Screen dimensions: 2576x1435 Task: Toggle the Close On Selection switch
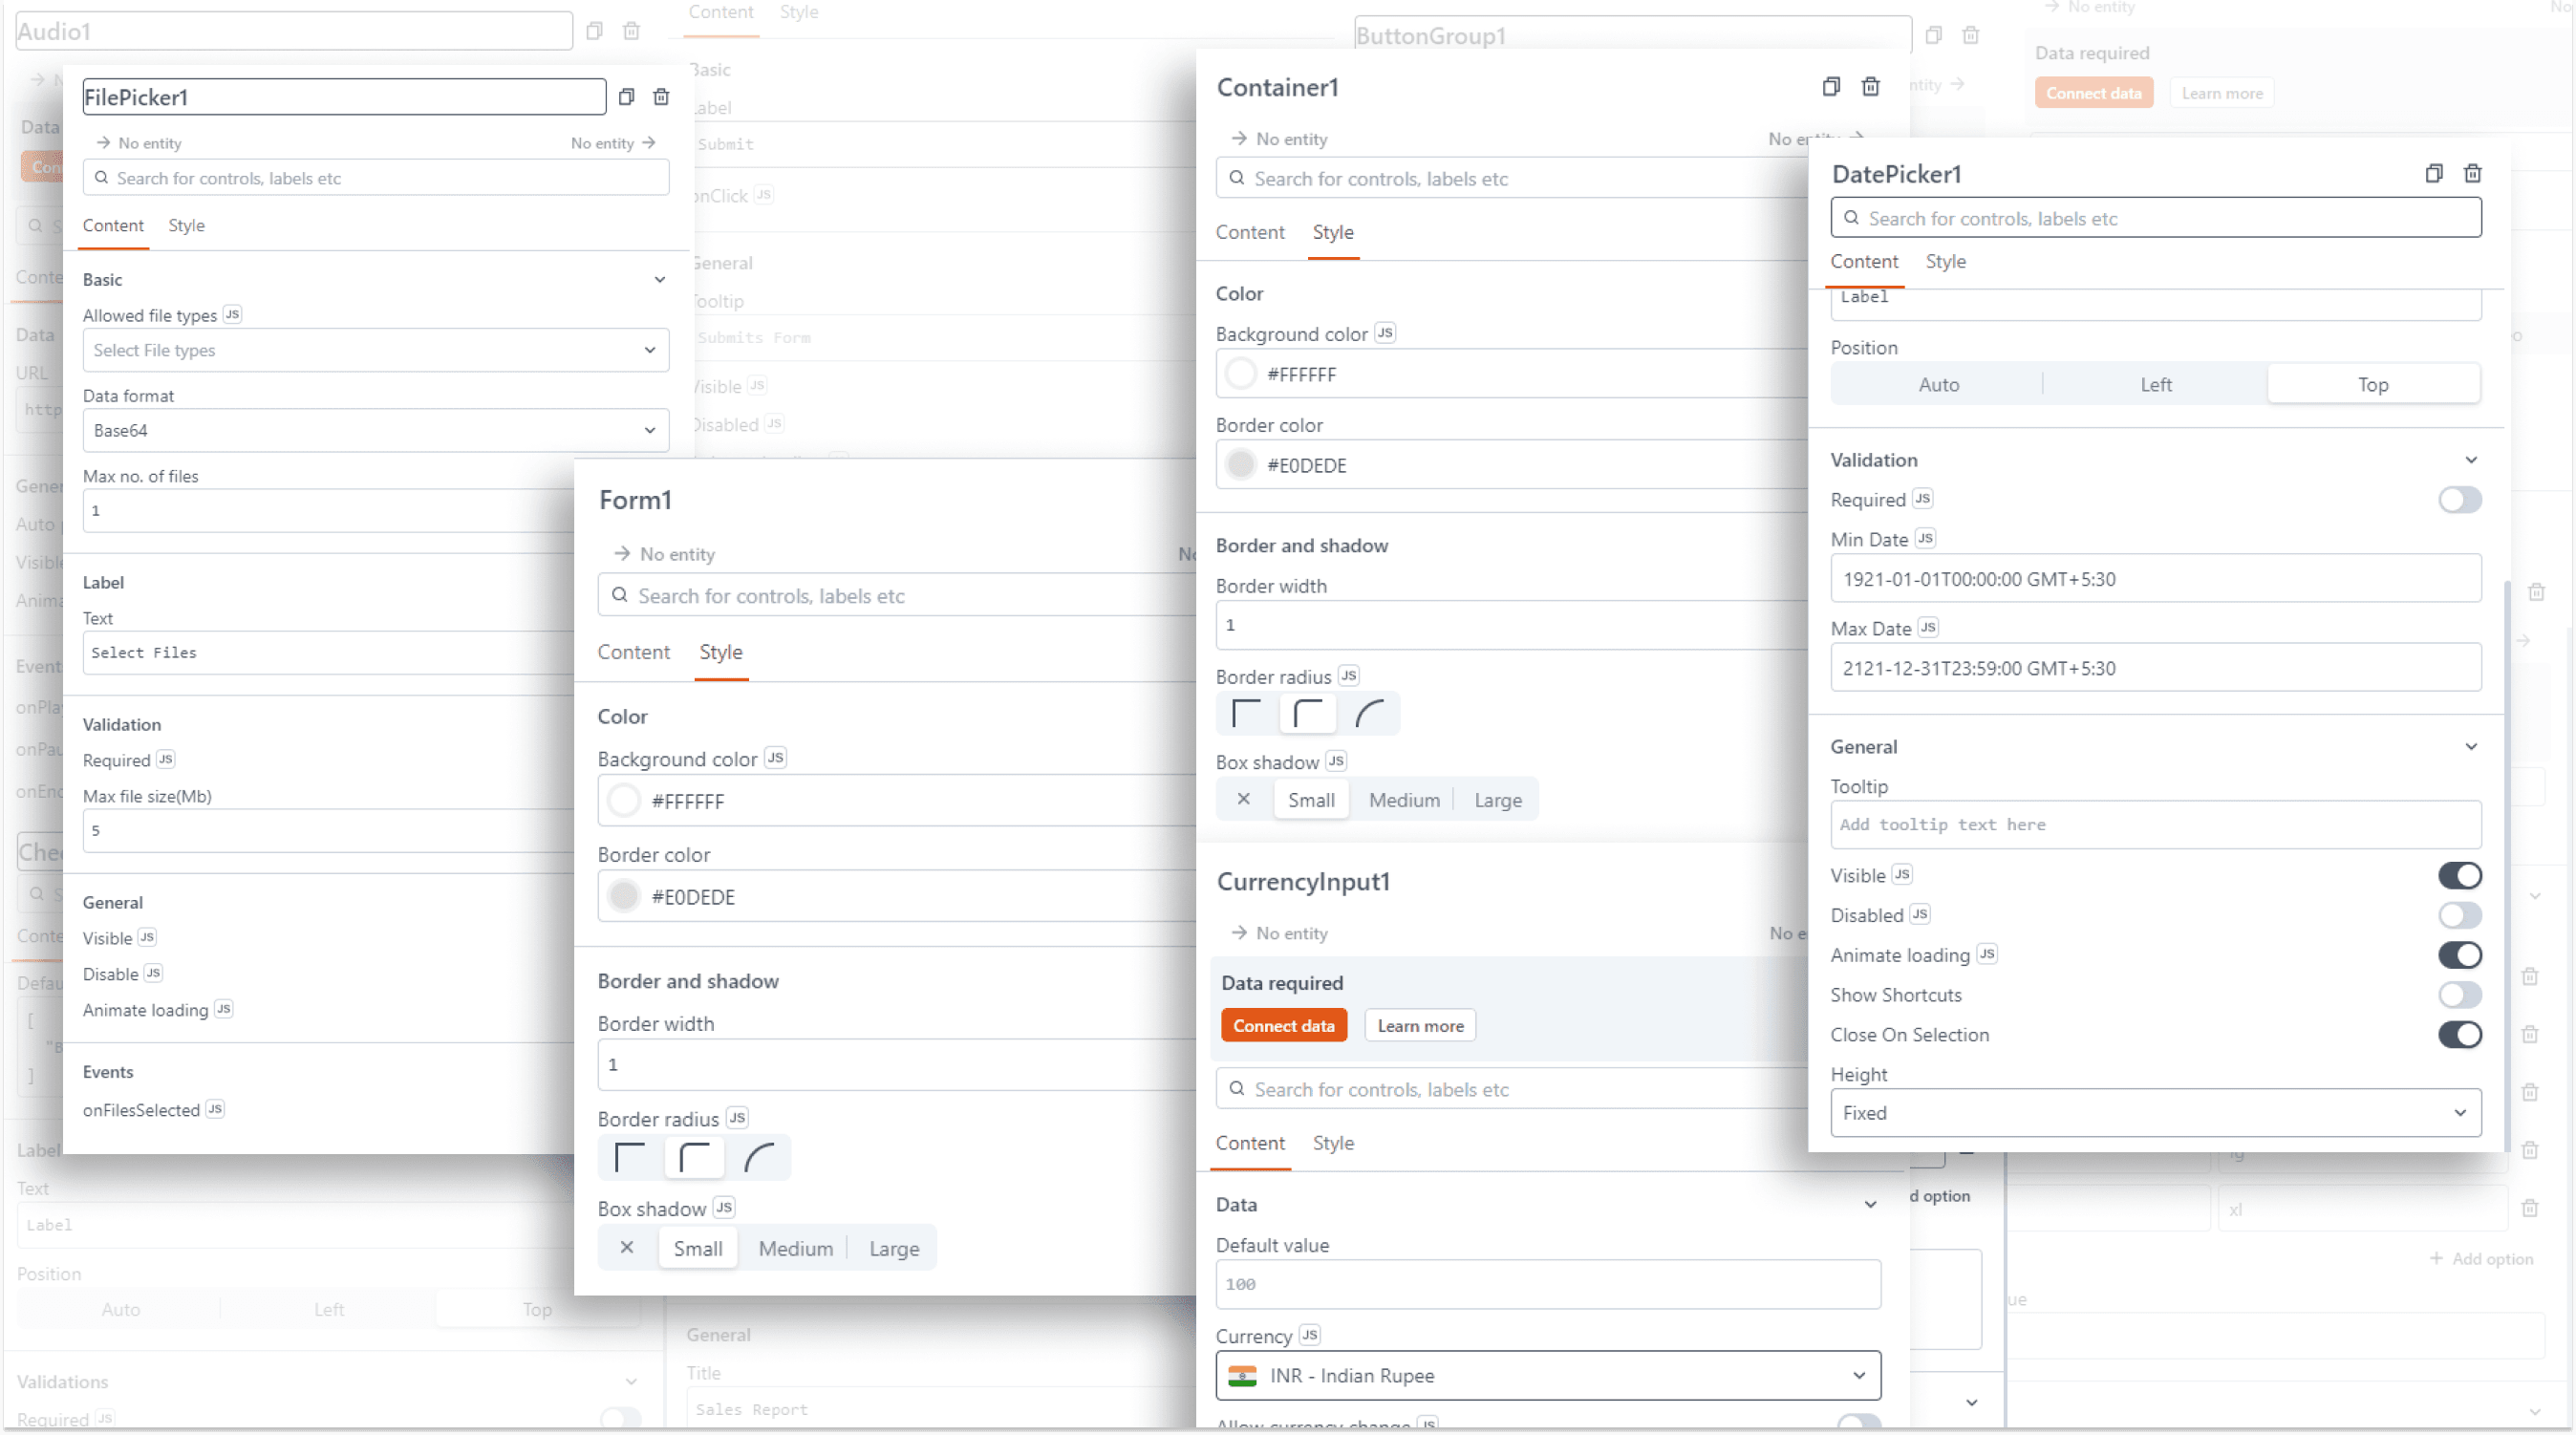[2461, 1034]
